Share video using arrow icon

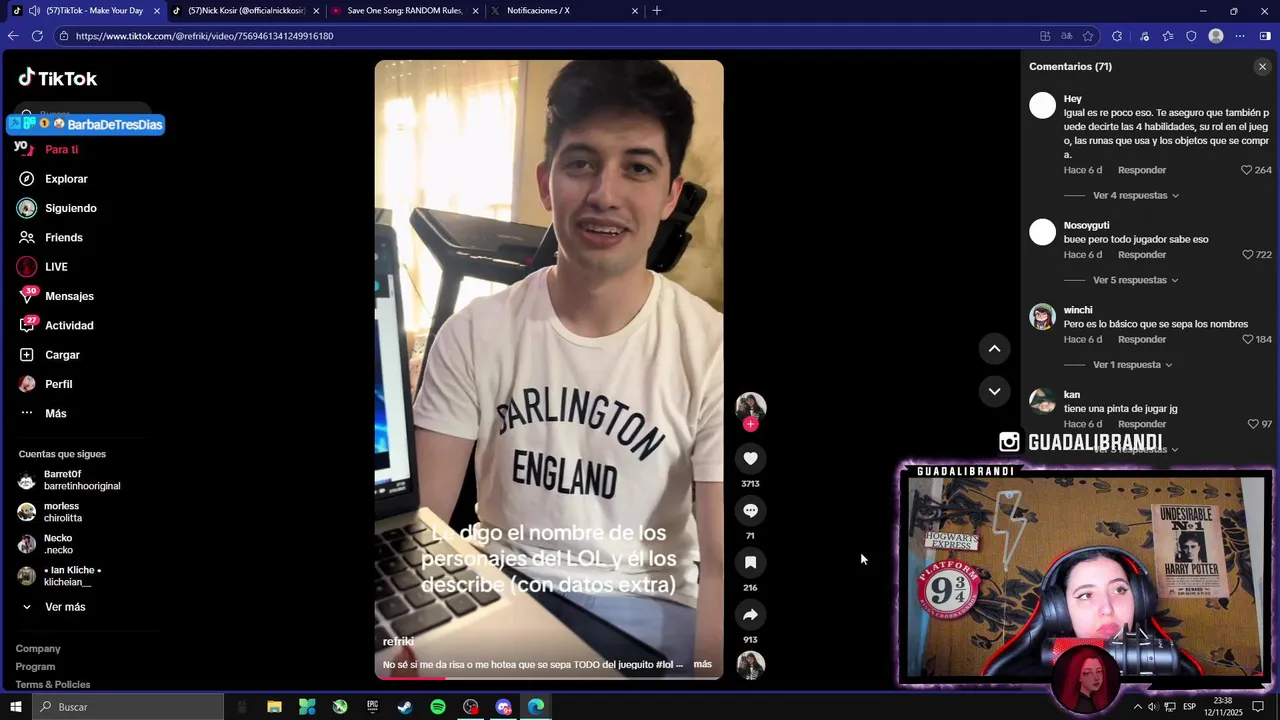point(750,614)
